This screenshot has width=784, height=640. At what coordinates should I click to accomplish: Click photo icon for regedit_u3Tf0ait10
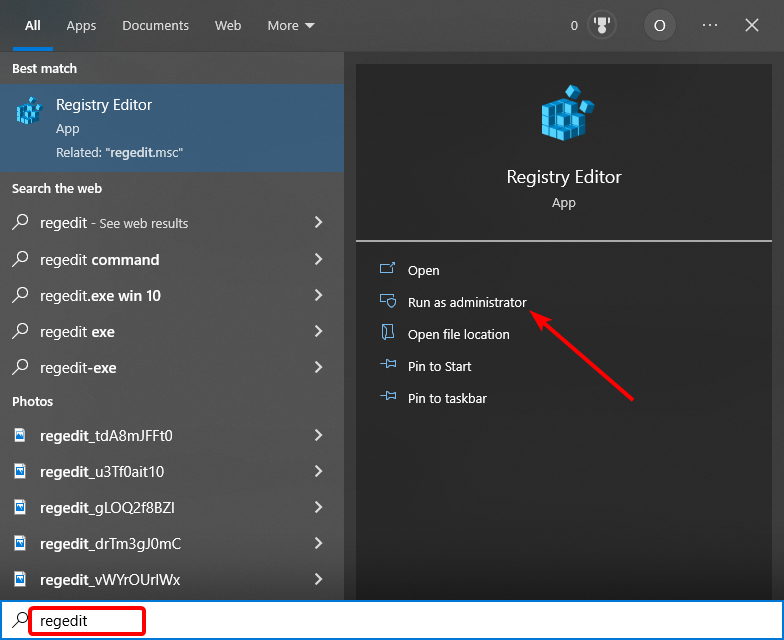pyautogui.click(x=20, y=471)
